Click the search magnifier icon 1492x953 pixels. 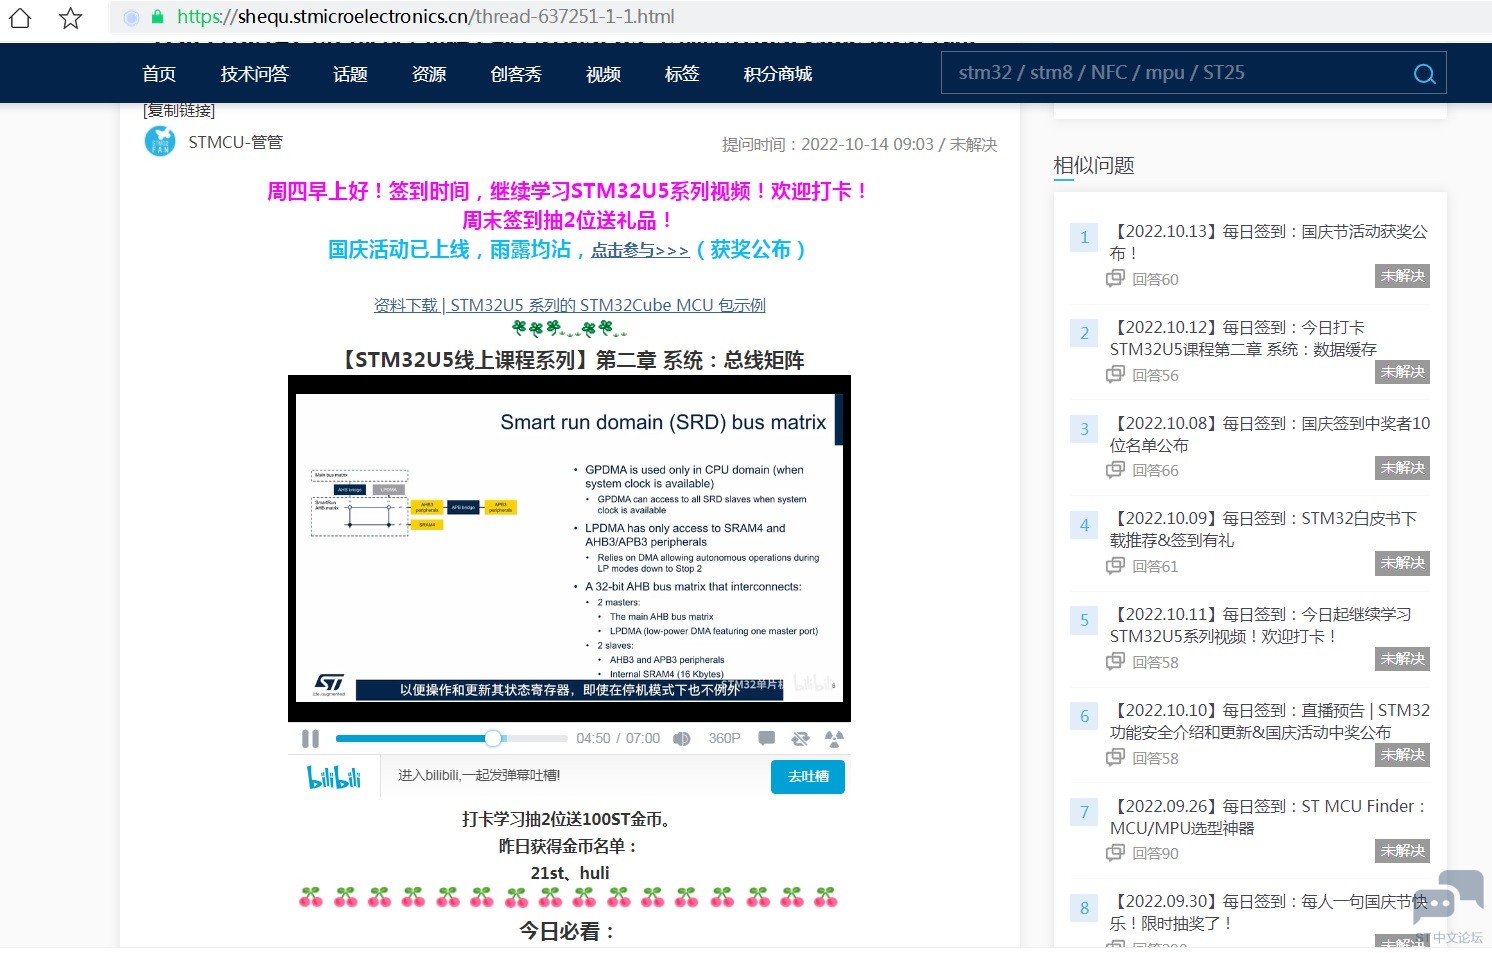1424,74
